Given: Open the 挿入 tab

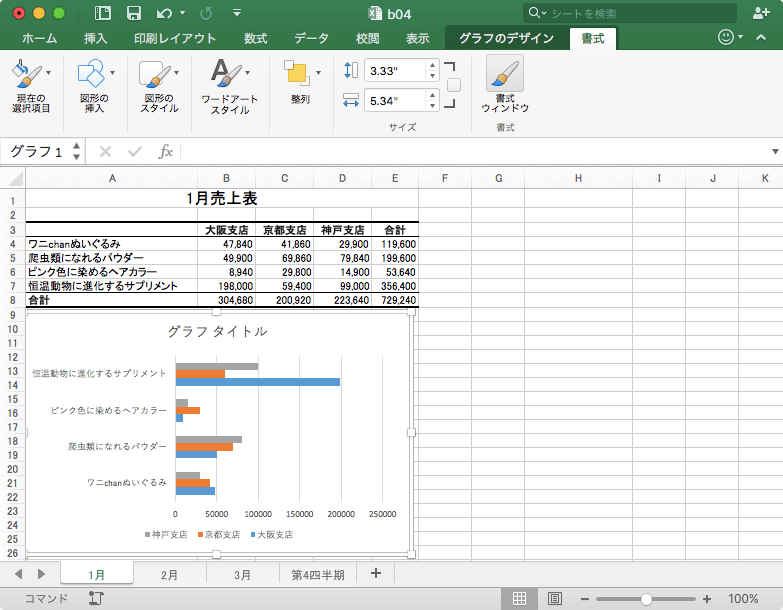Looking at the screenshot, I should (95, 38).
